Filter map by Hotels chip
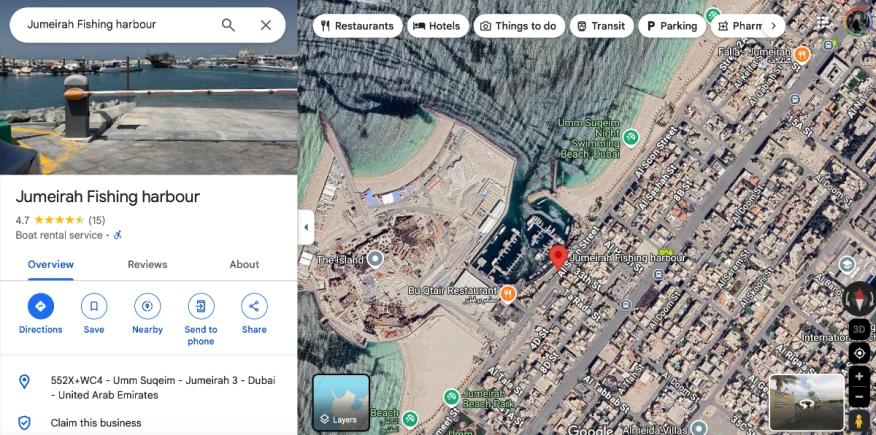 [437, 26]
